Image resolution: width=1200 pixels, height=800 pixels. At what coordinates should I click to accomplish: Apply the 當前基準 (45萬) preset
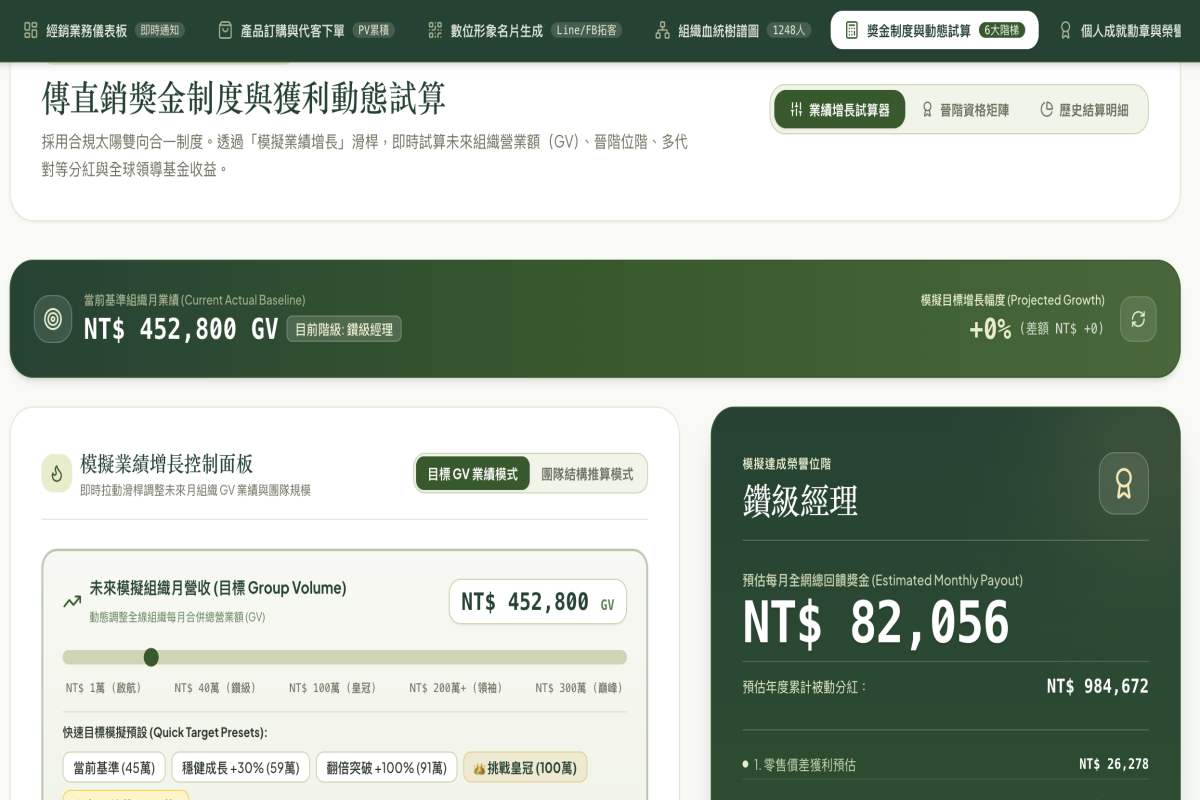pyautogui.click(x=114, y=768)
